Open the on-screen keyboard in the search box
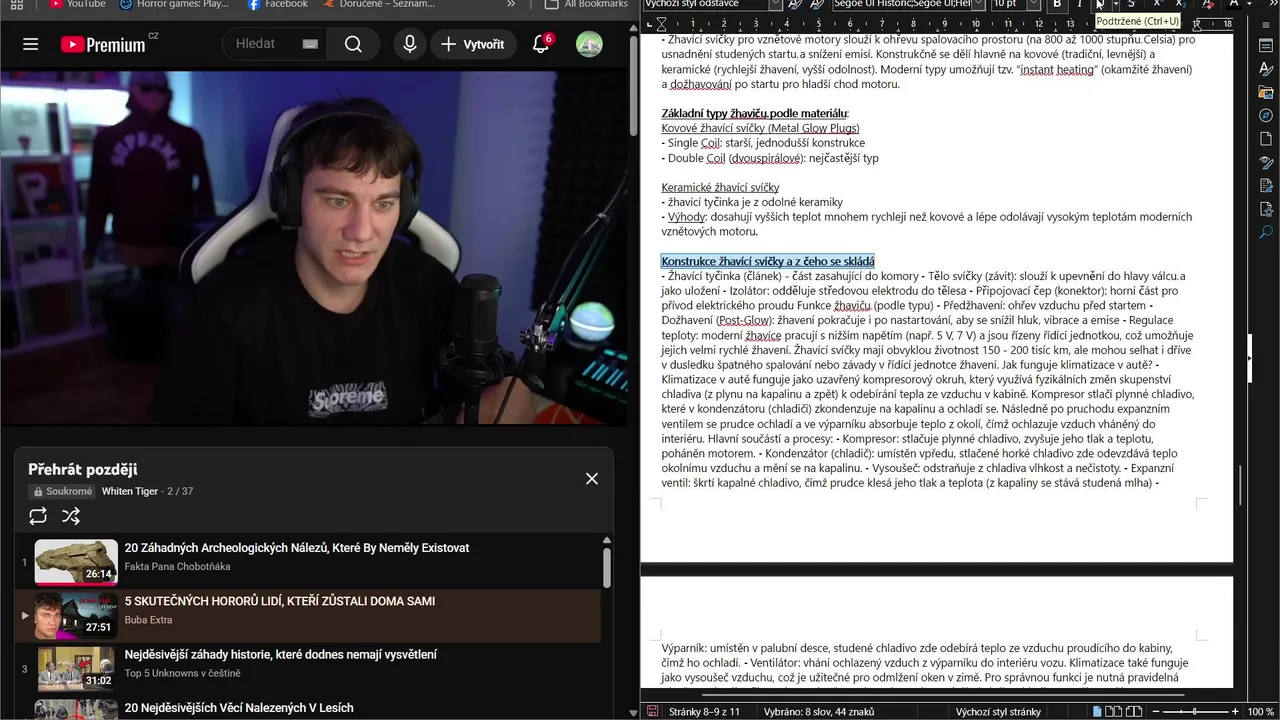 click(x=310, y=44)
